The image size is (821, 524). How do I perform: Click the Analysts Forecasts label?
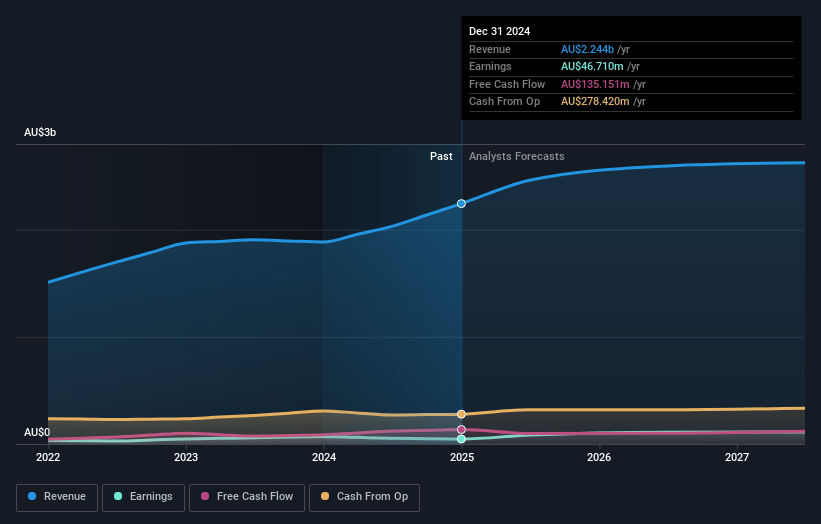pyautogui.click(x=516, y=157)
